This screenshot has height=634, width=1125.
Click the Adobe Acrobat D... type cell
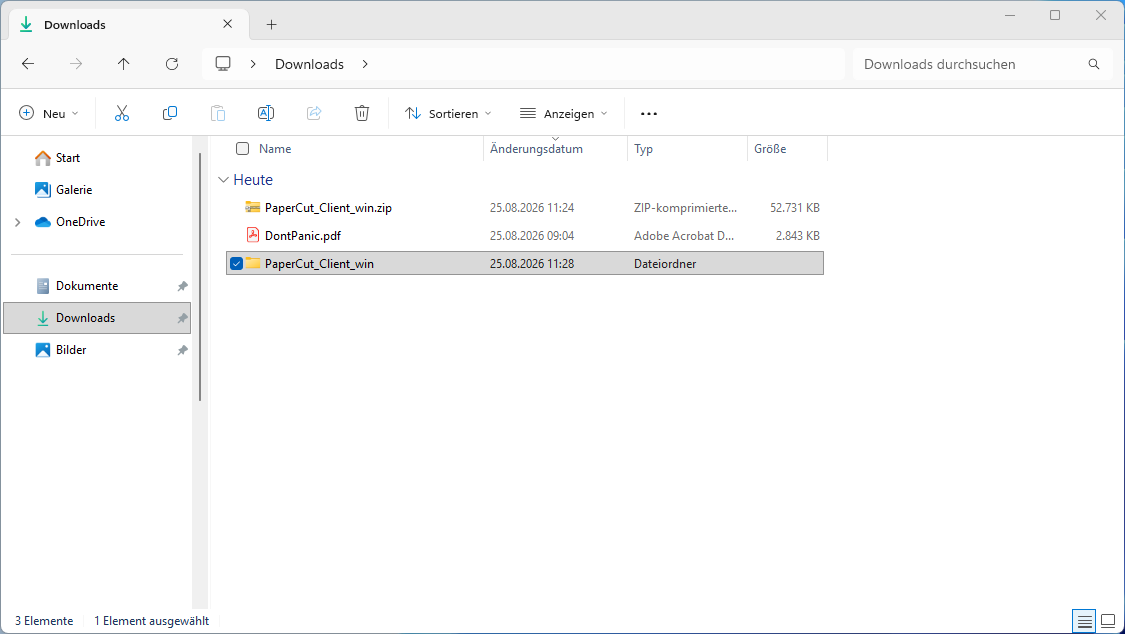coord(684,235)
